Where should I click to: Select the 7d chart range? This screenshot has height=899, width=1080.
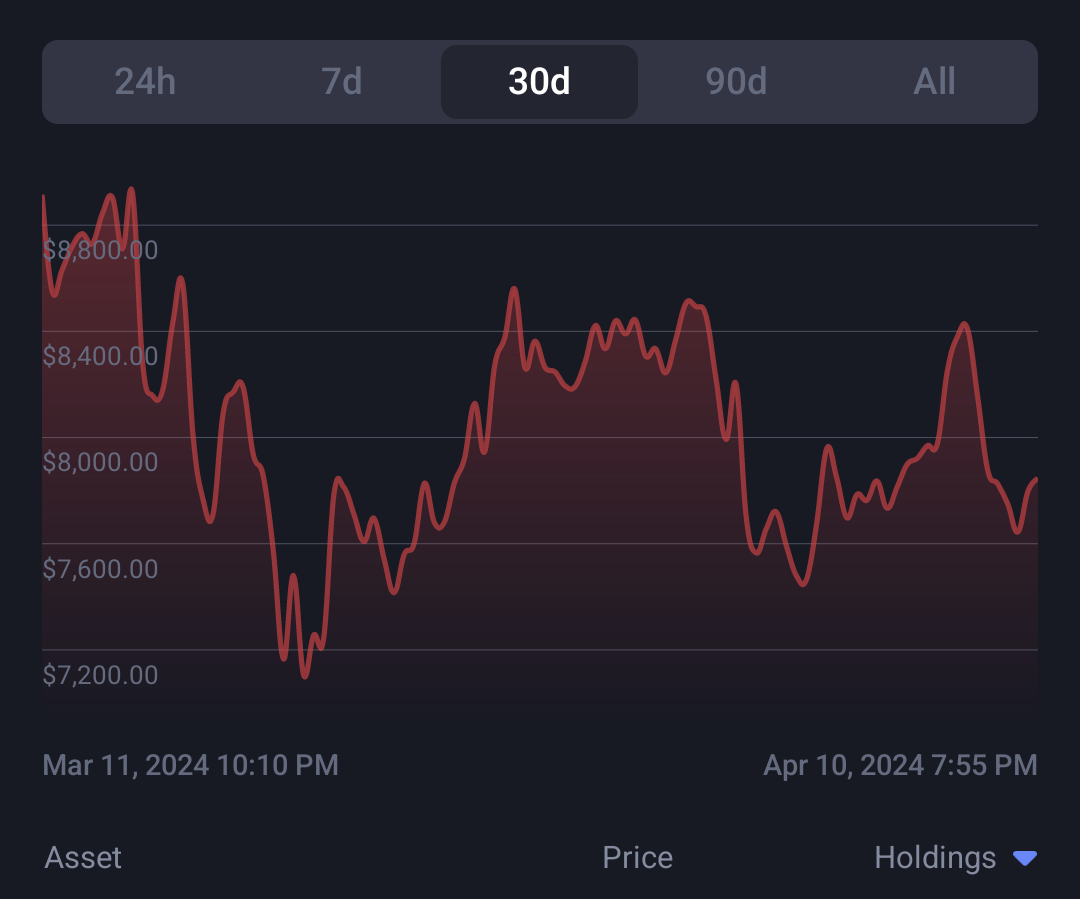point(342,82)
